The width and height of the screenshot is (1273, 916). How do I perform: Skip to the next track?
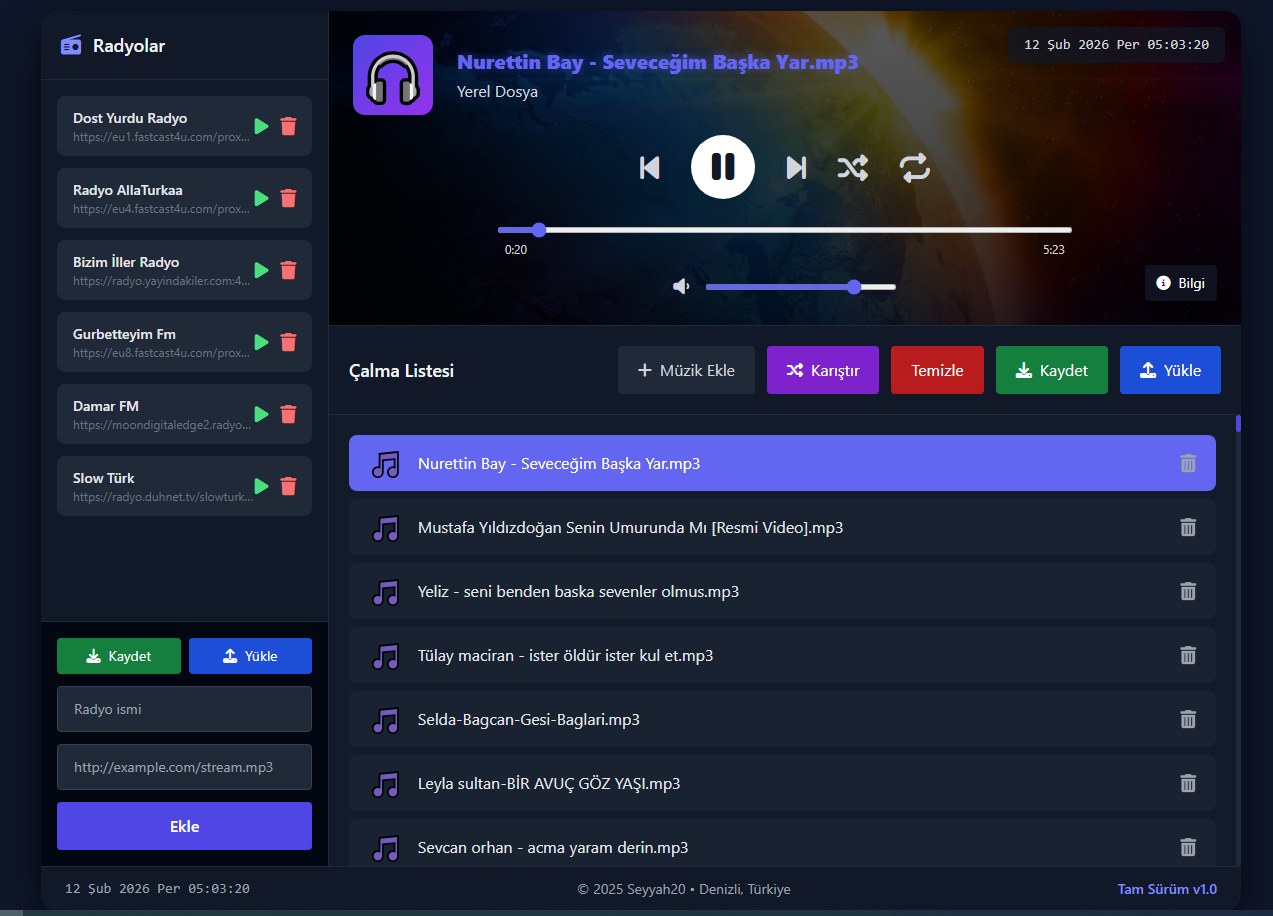pos(796,168)
